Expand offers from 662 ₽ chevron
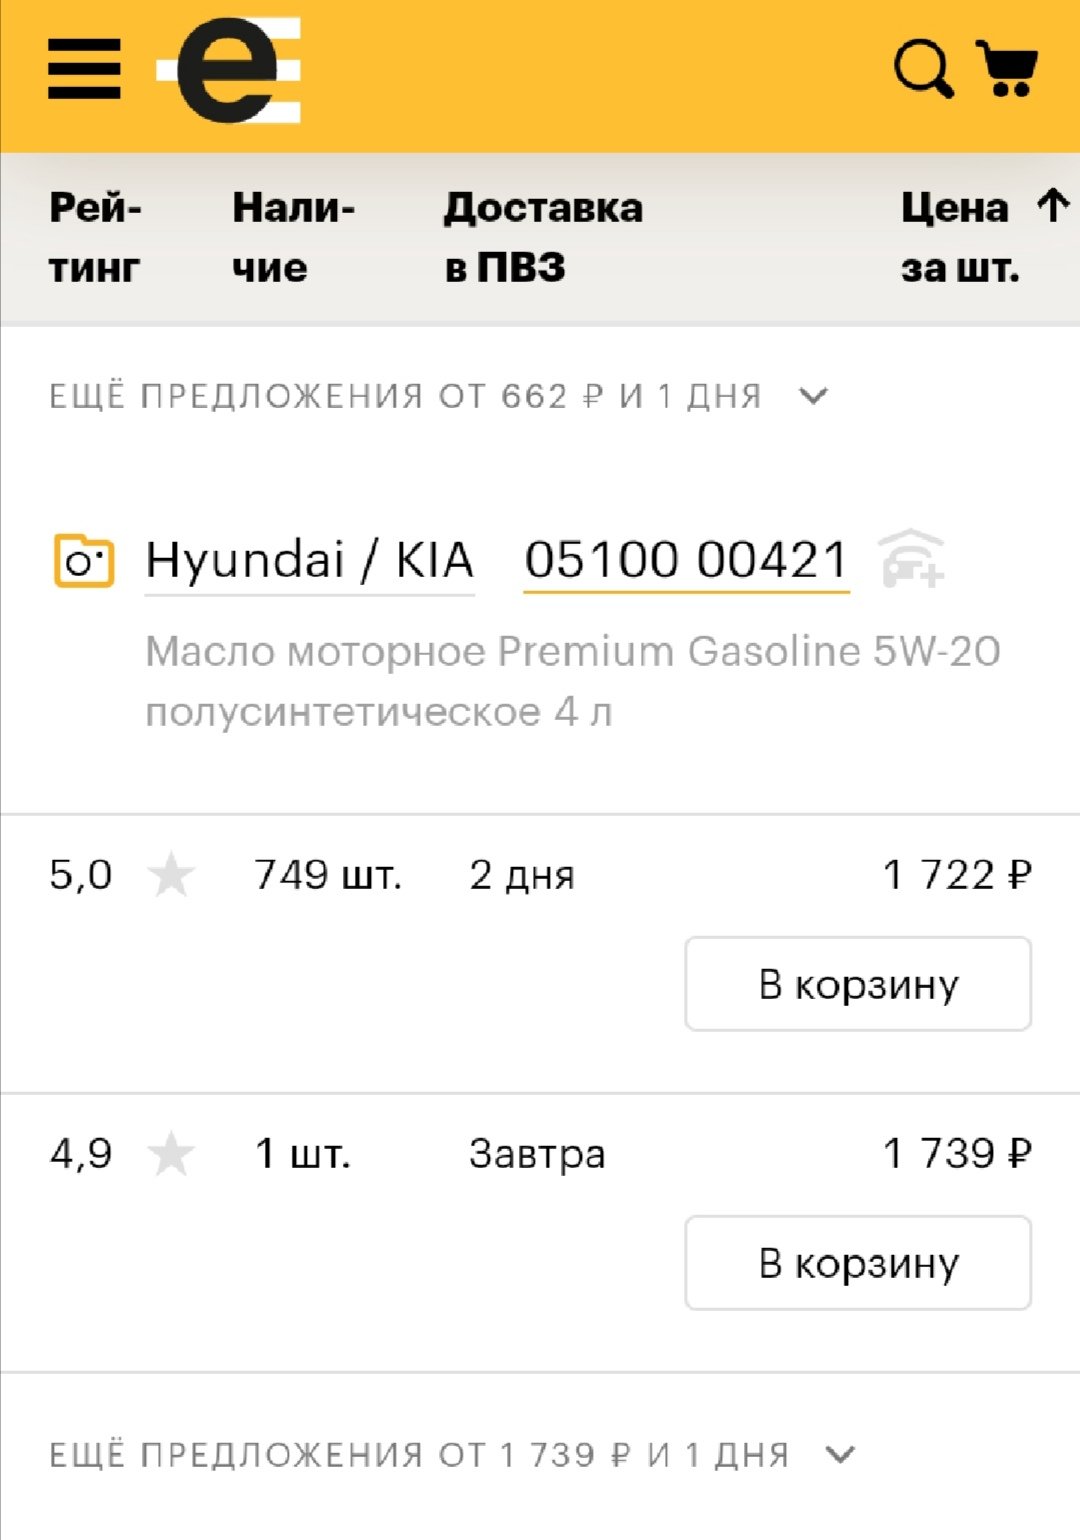The width and height of the screenshot is (1080, 1540). [814, 396]
